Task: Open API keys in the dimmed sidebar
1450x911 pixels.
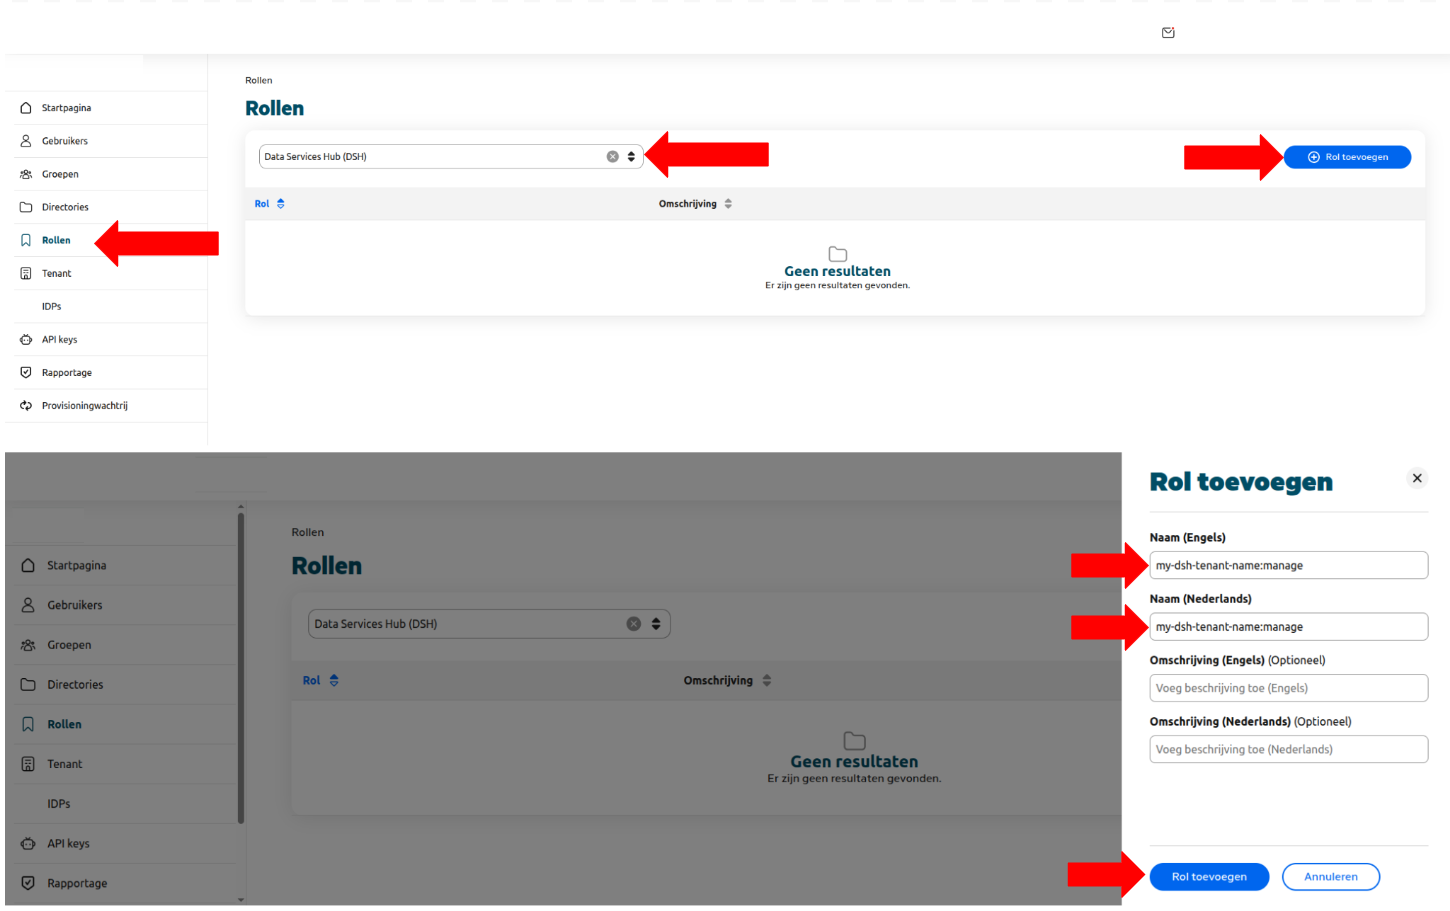Action: pos(69,844)
